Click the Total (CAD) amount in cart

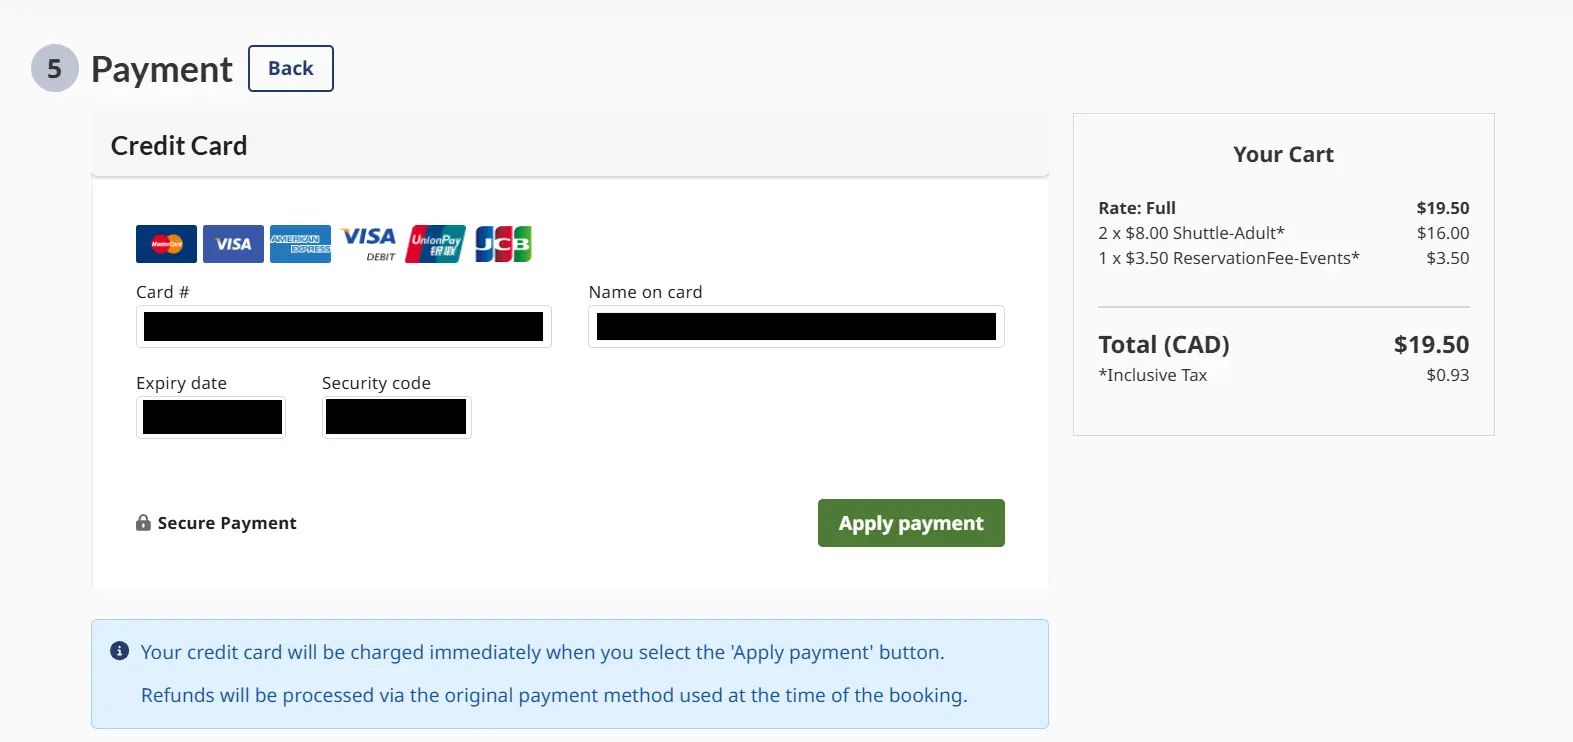1431,345
